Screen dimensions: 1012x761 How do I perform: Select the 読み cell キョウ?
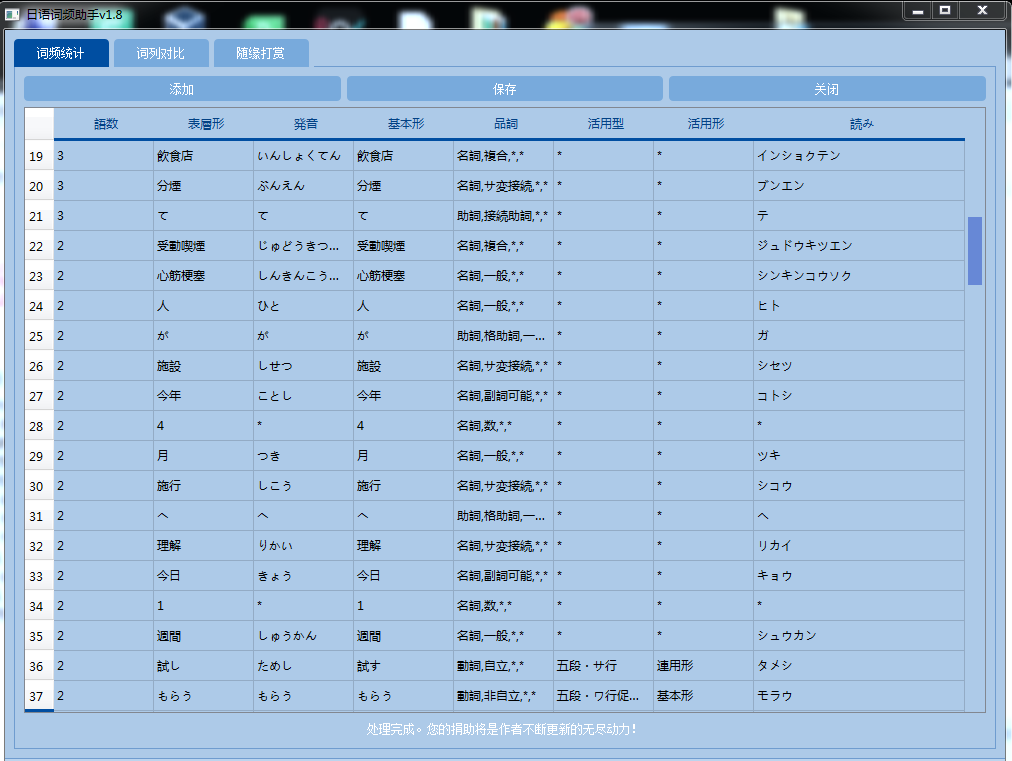tap(859, 576)
